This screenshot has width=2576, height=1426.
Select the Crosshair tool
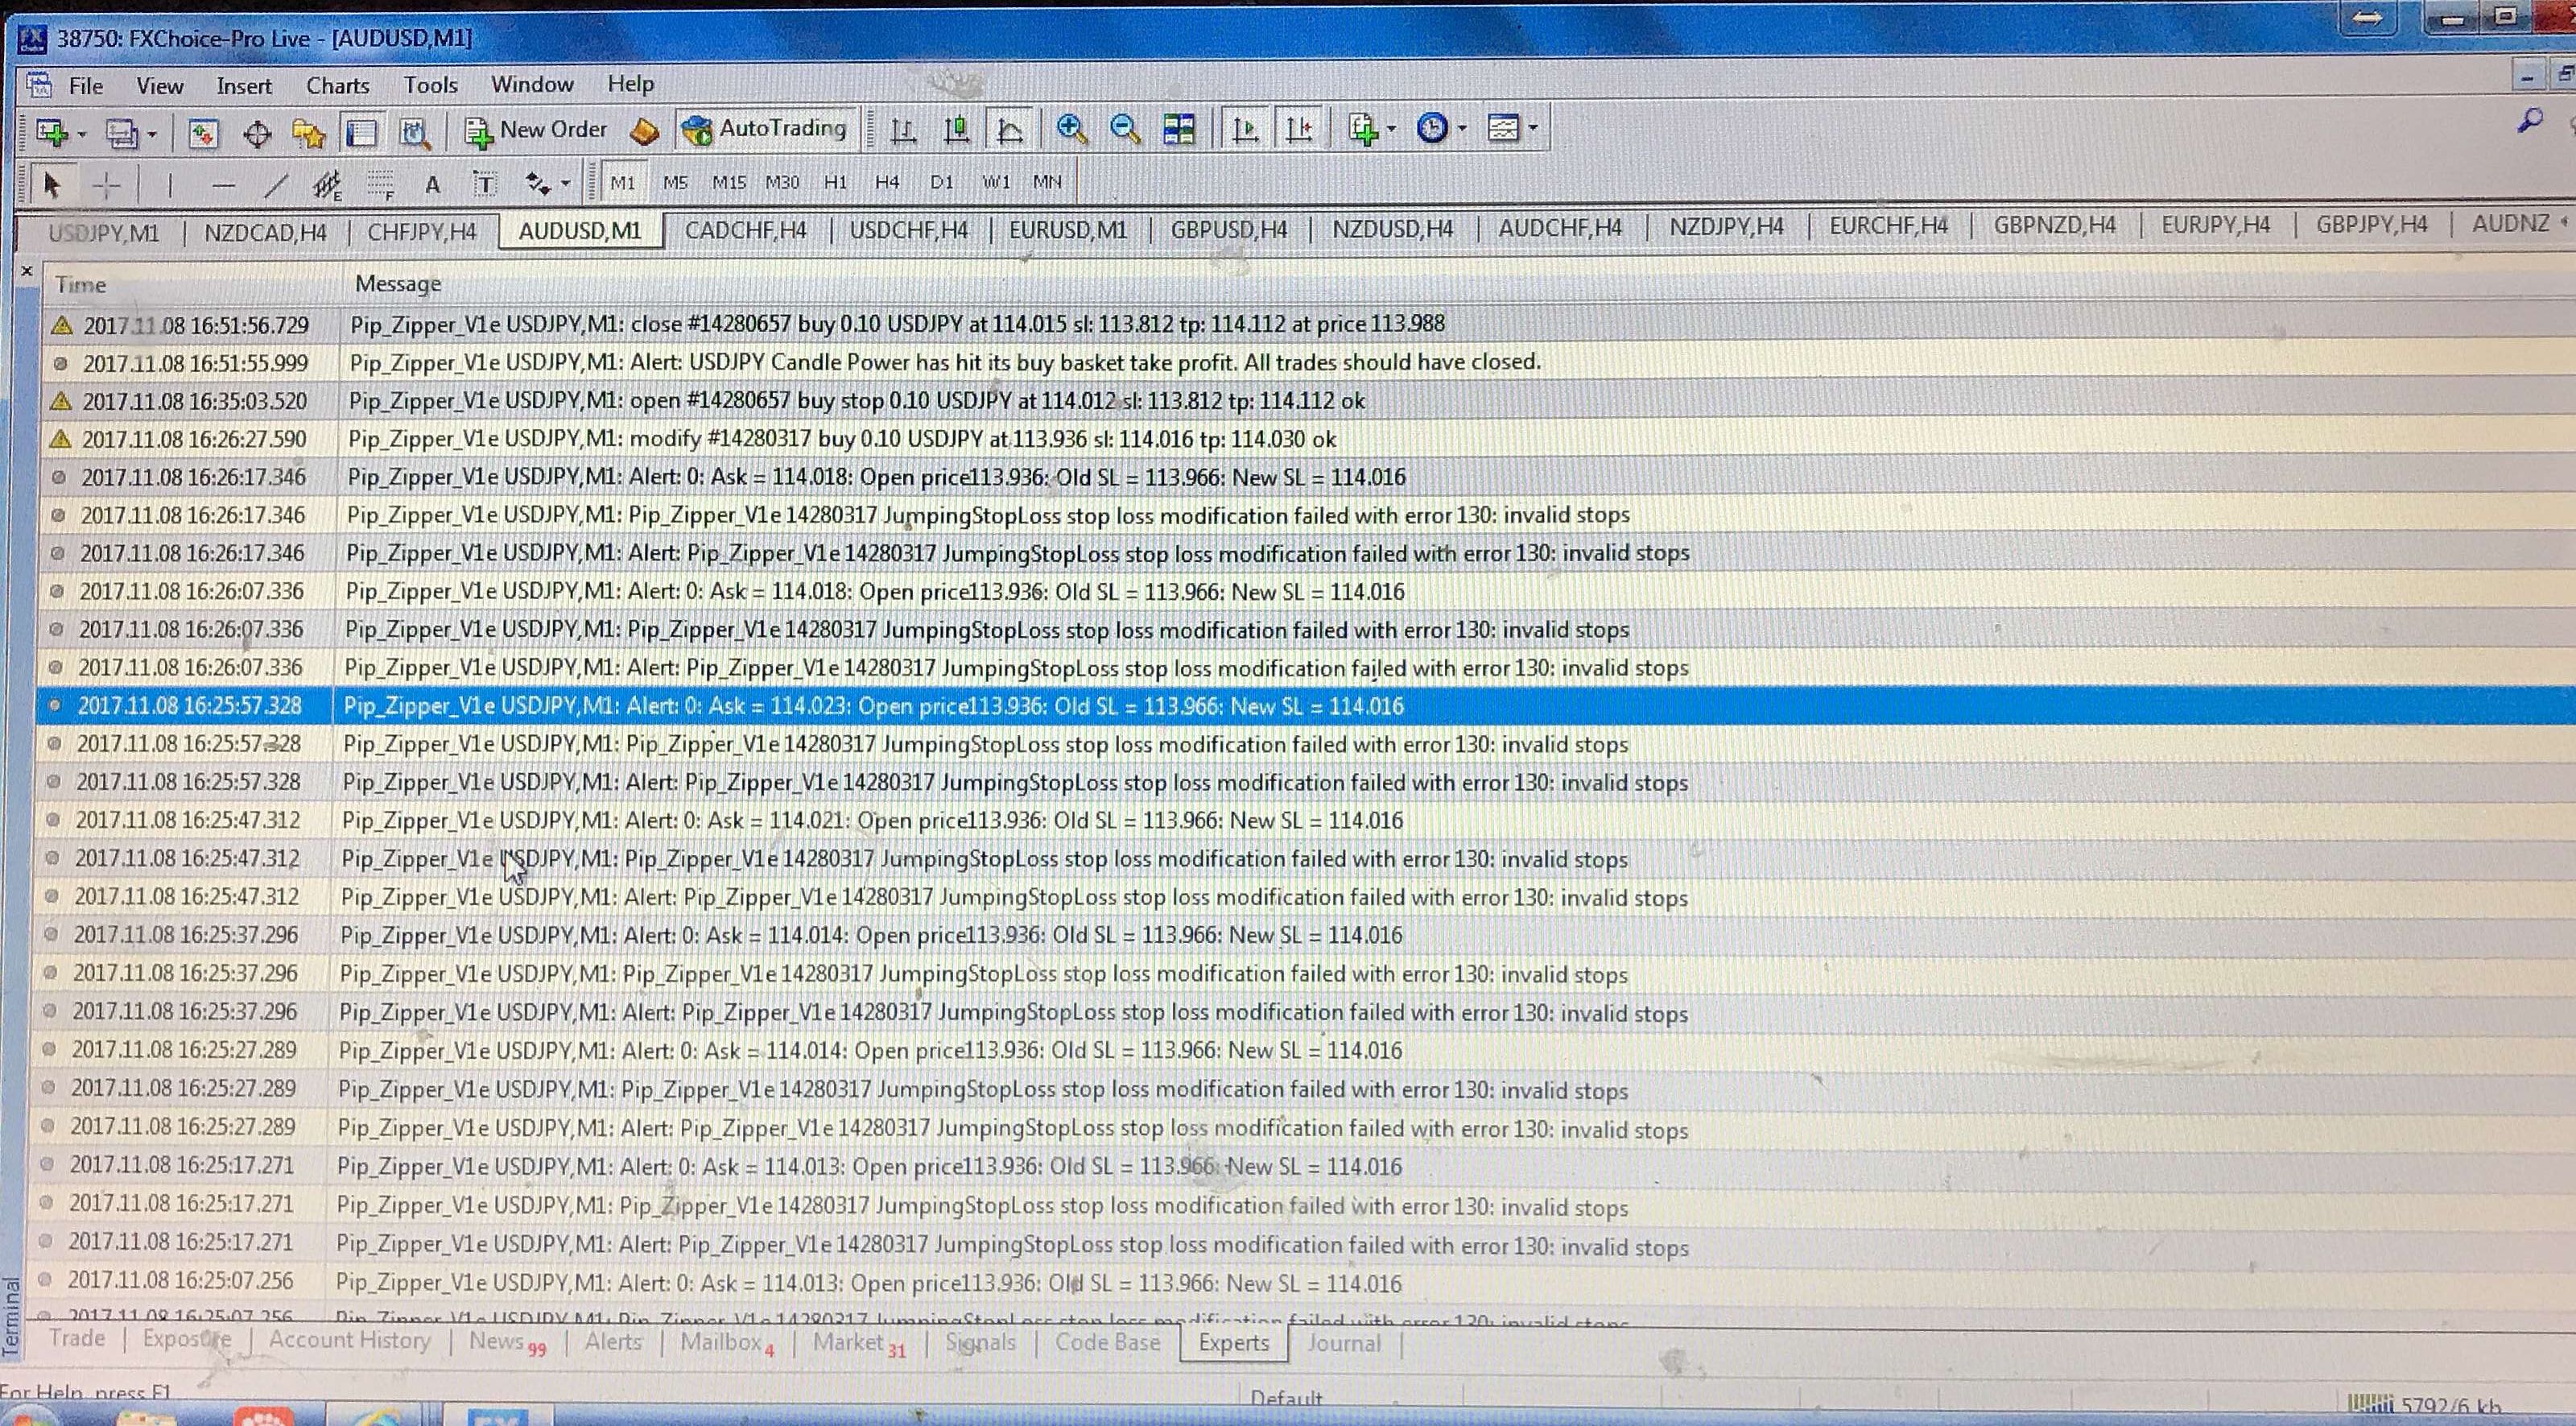pos(106,184)
